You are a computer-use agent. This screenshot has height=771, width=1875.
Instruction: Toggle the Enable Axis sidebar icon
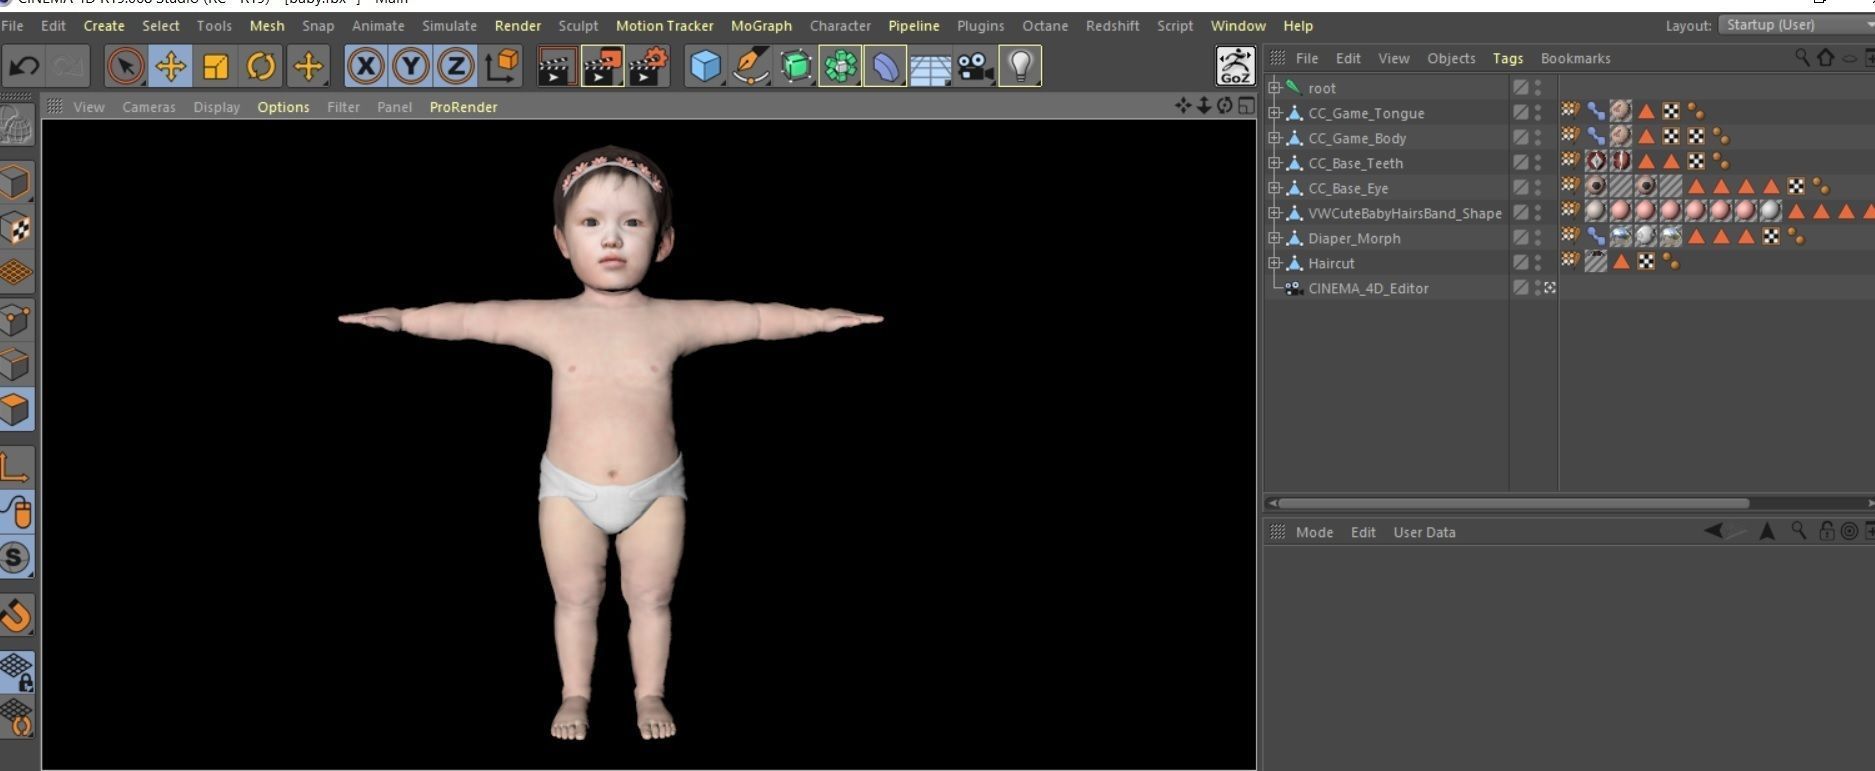pyautogui.click(x=16, y=467)
